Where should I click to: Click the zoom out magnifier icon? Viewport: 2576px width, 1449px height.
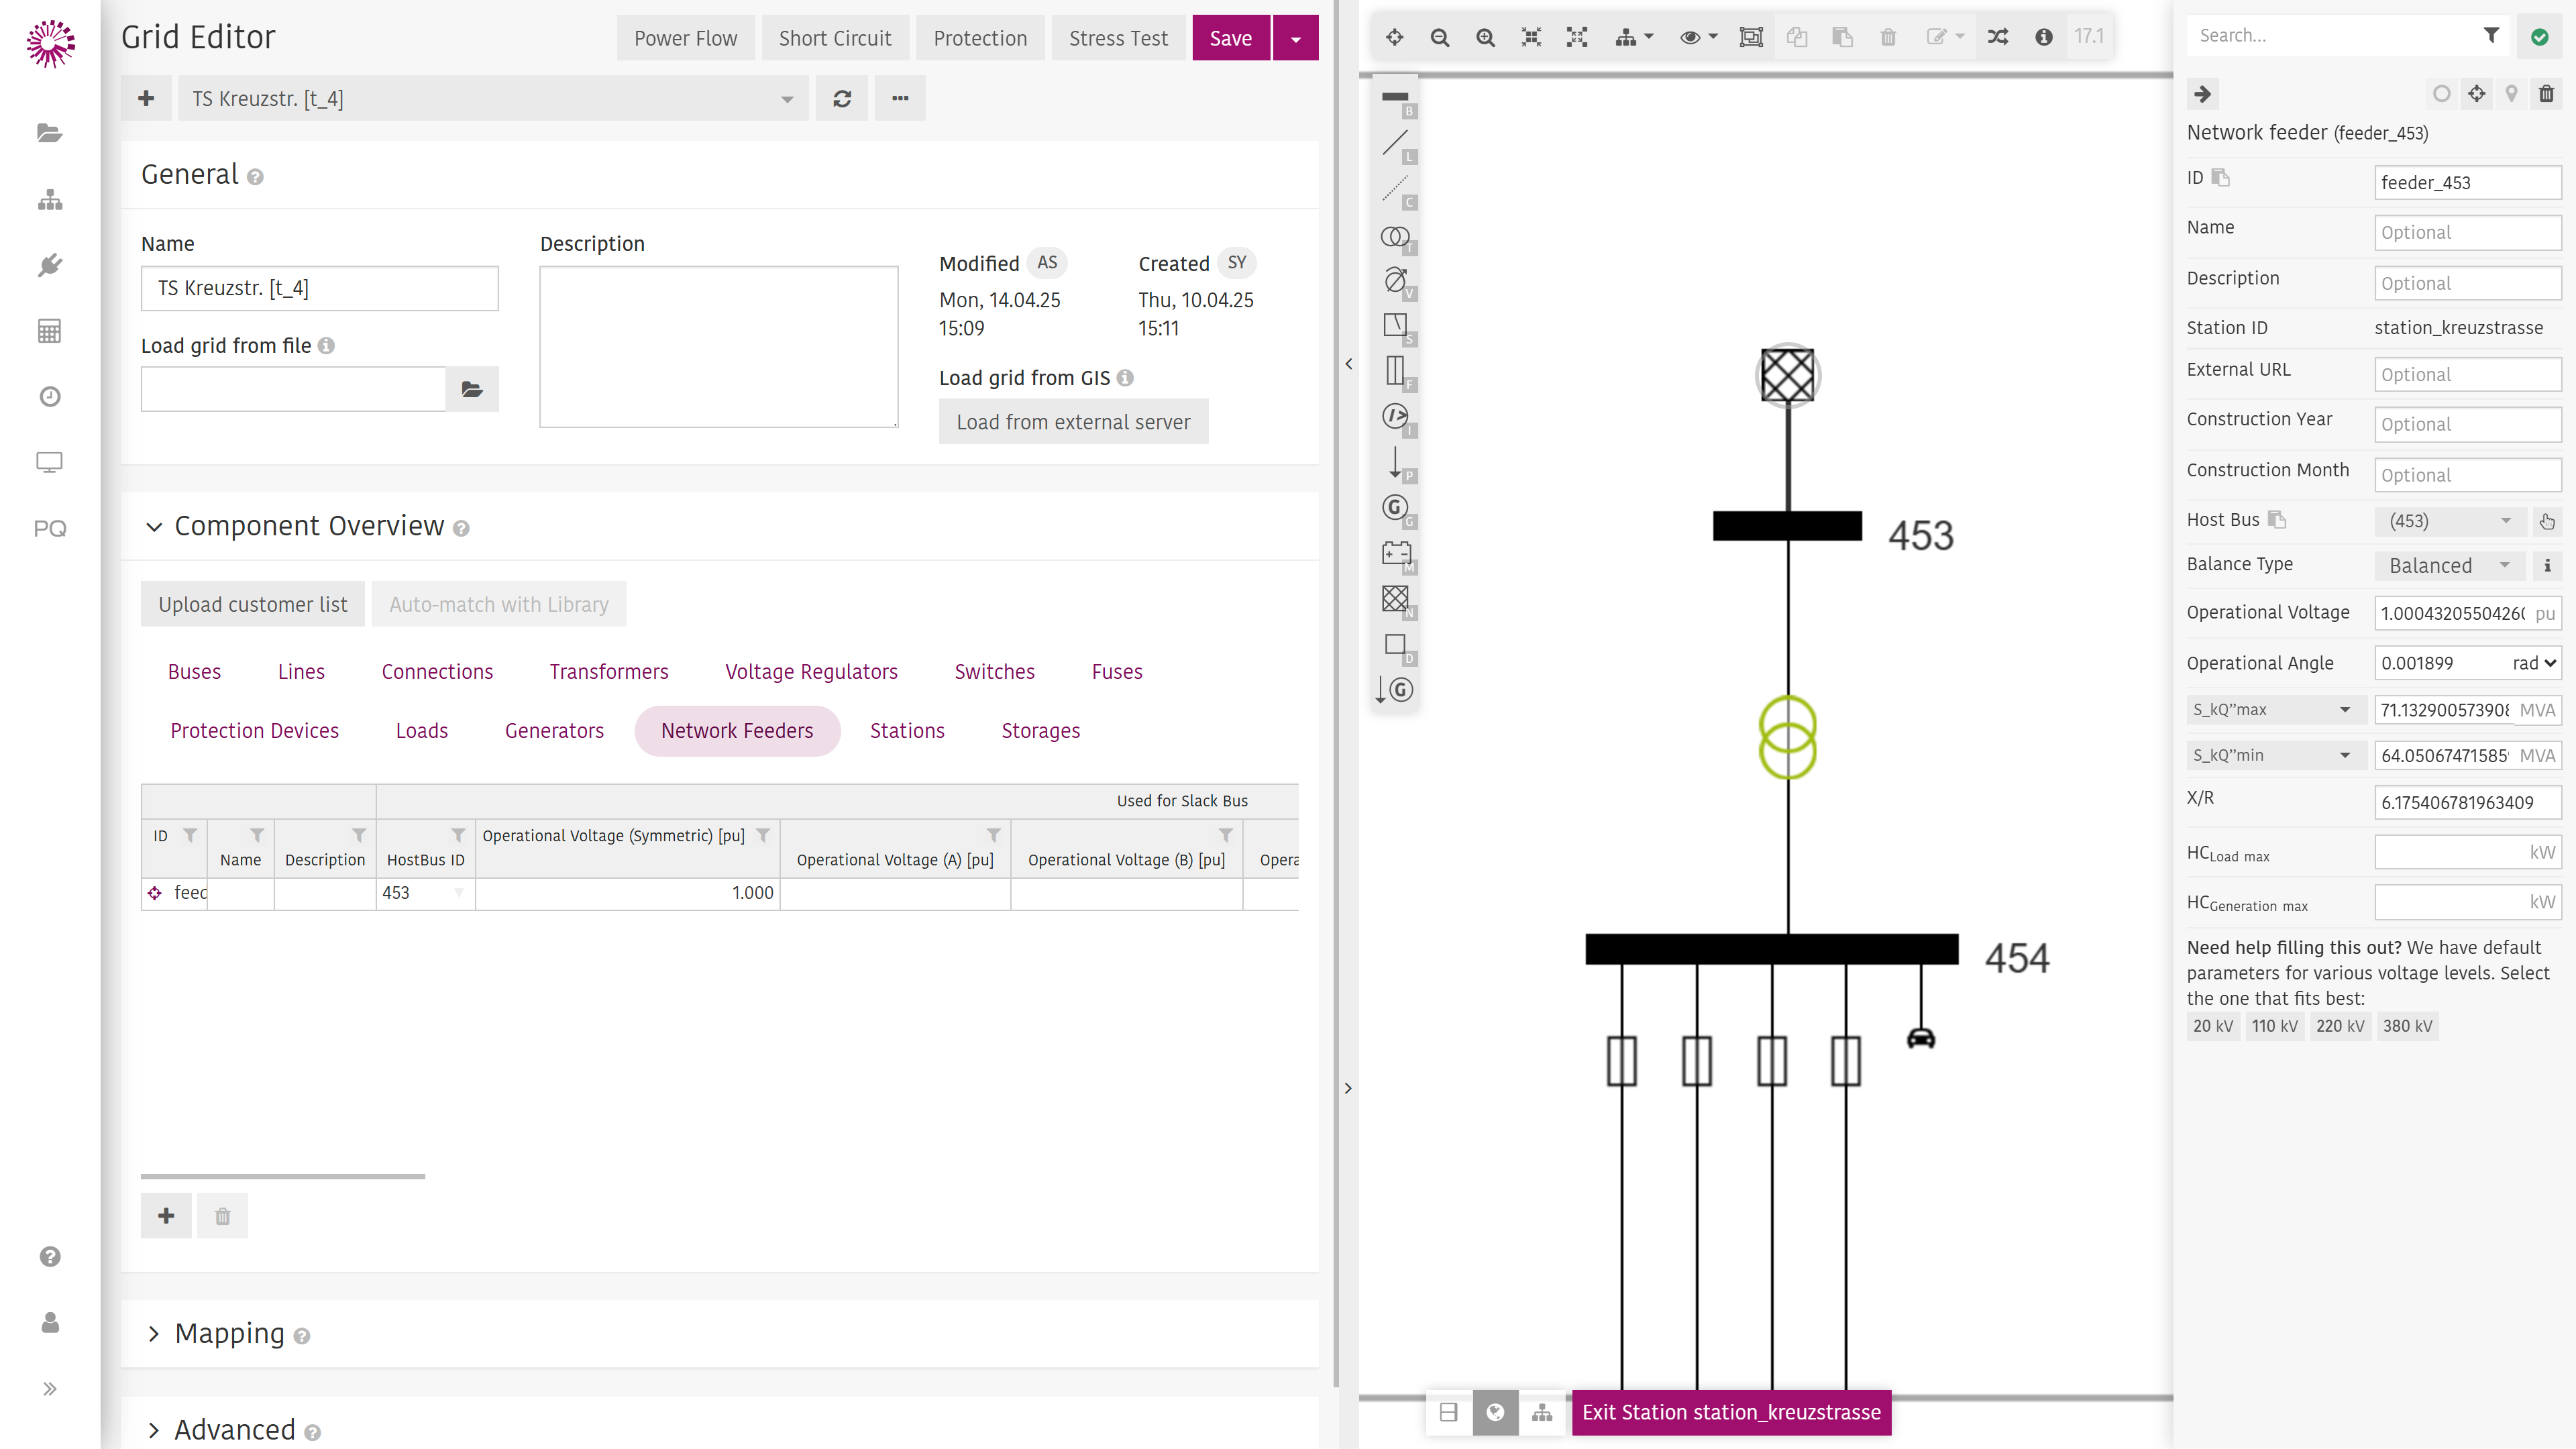pyautogui.click(x=1440, y=37)
